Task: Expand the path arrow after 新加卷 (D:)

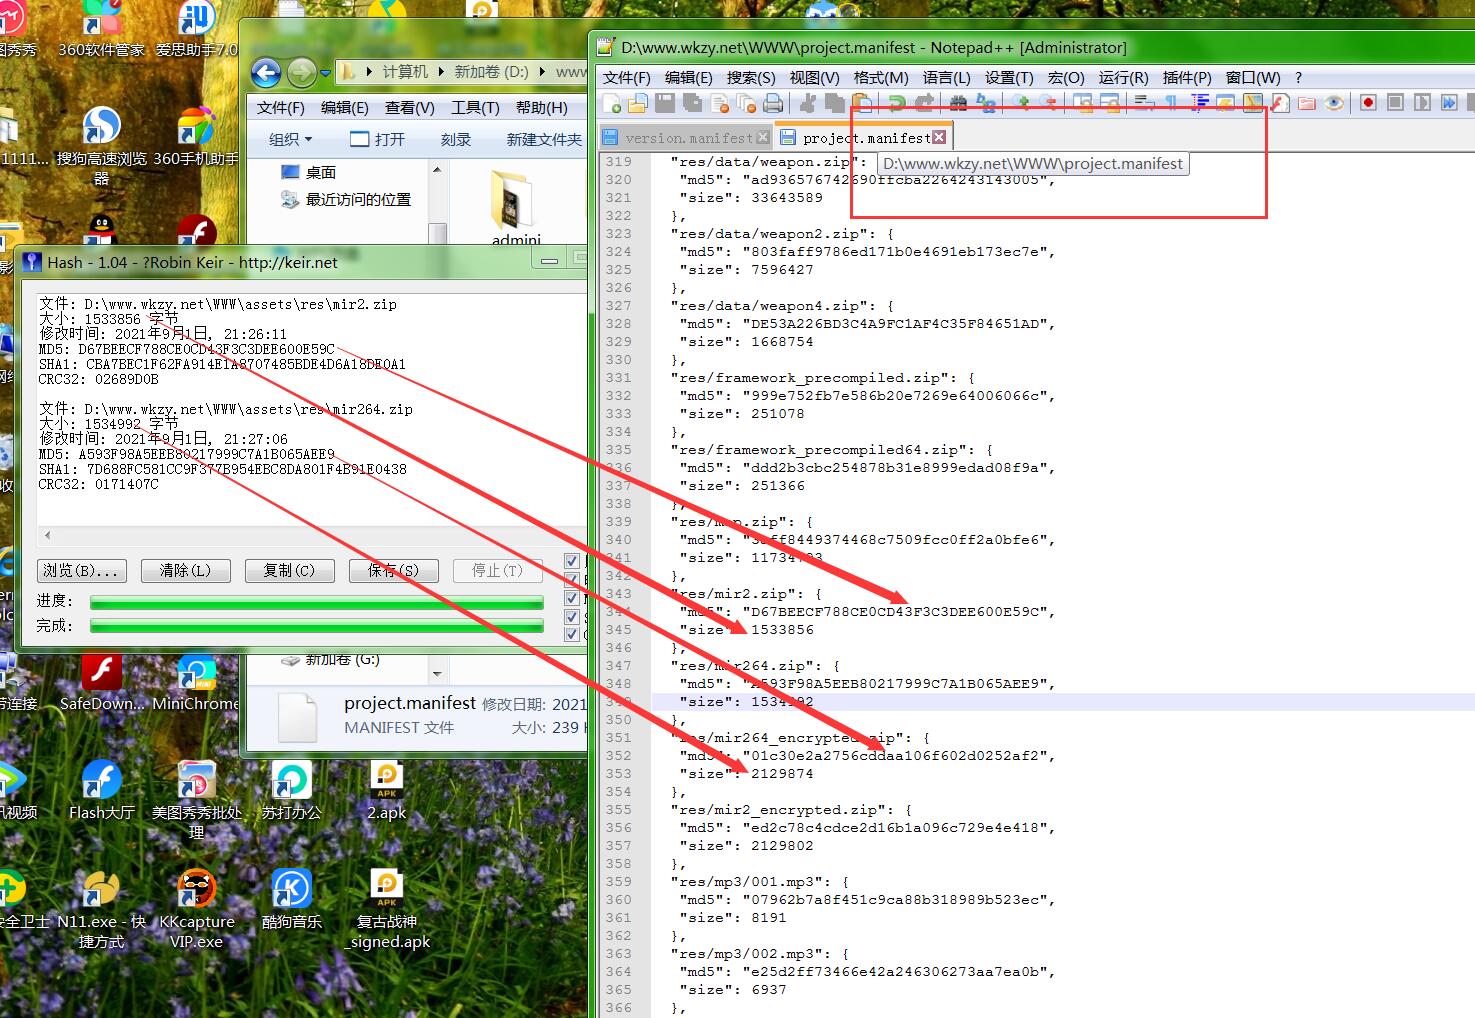Action: coord(543,72)
